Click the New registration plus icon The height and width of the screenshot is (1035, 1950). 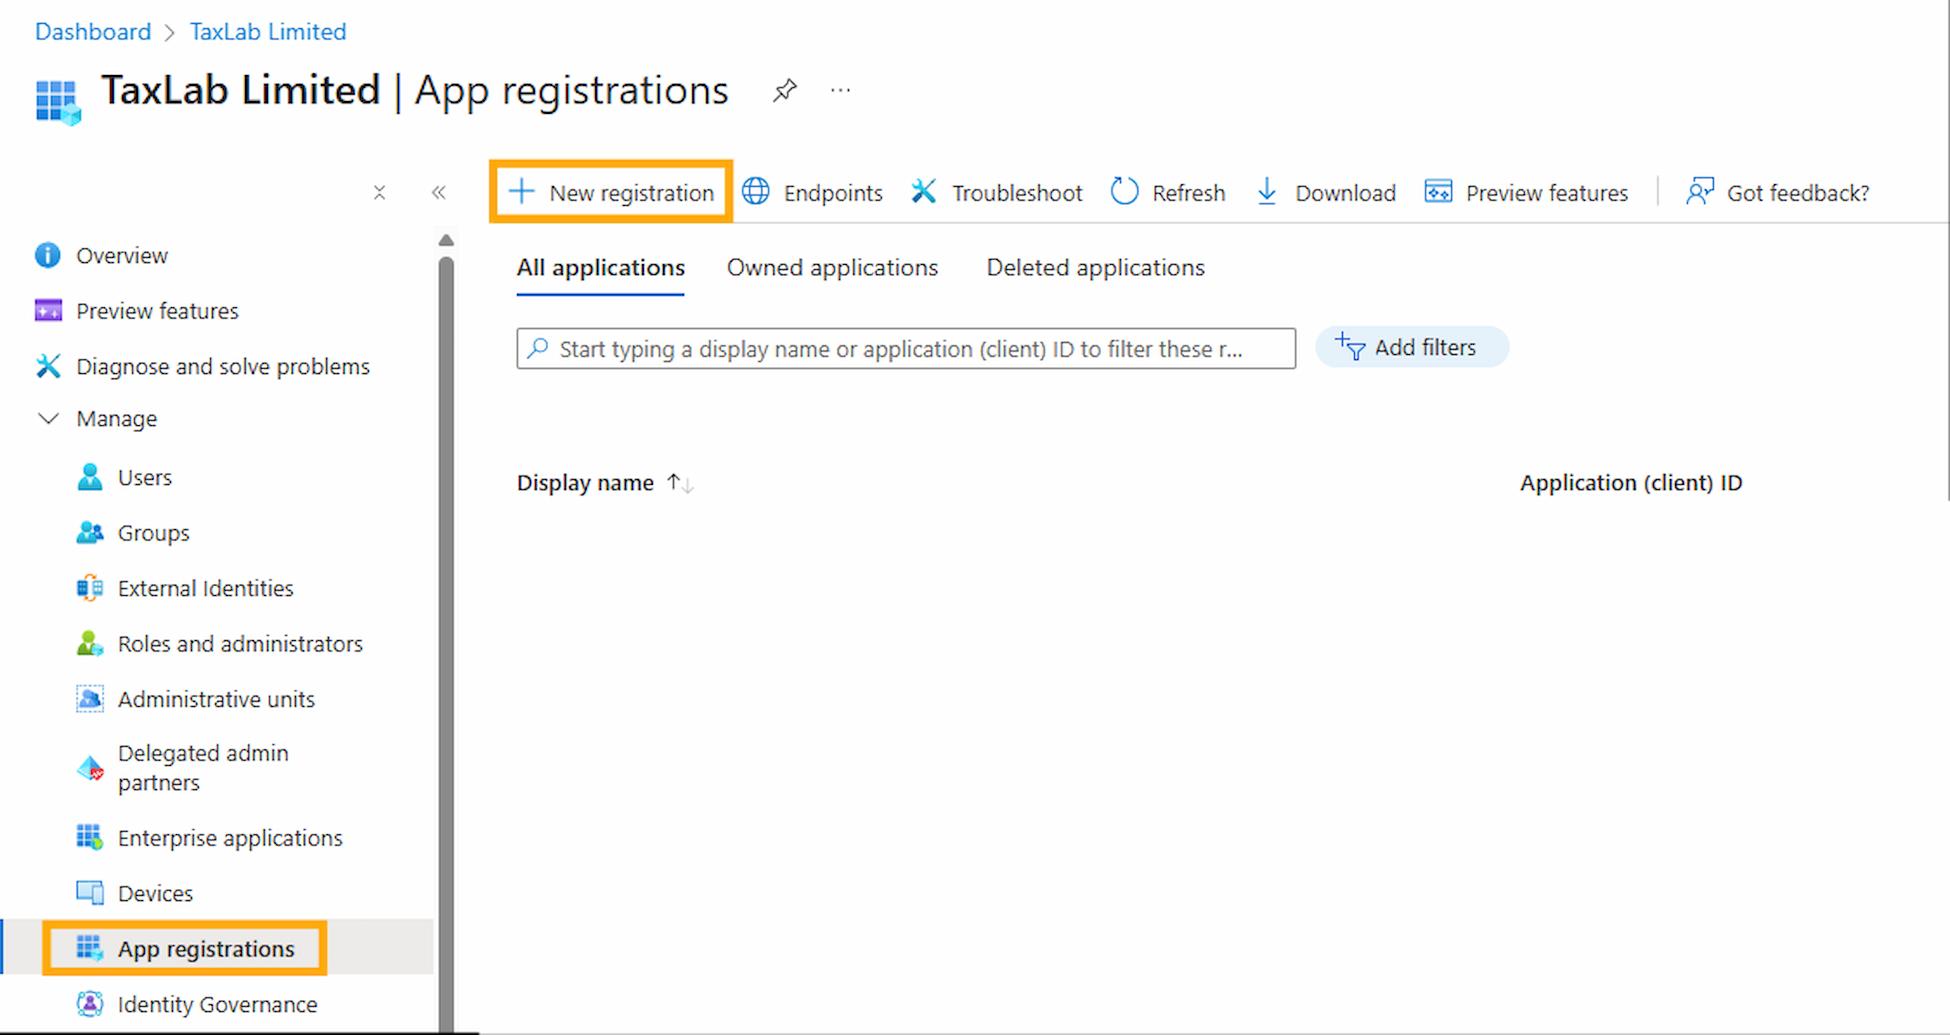[x=521, y=191]
